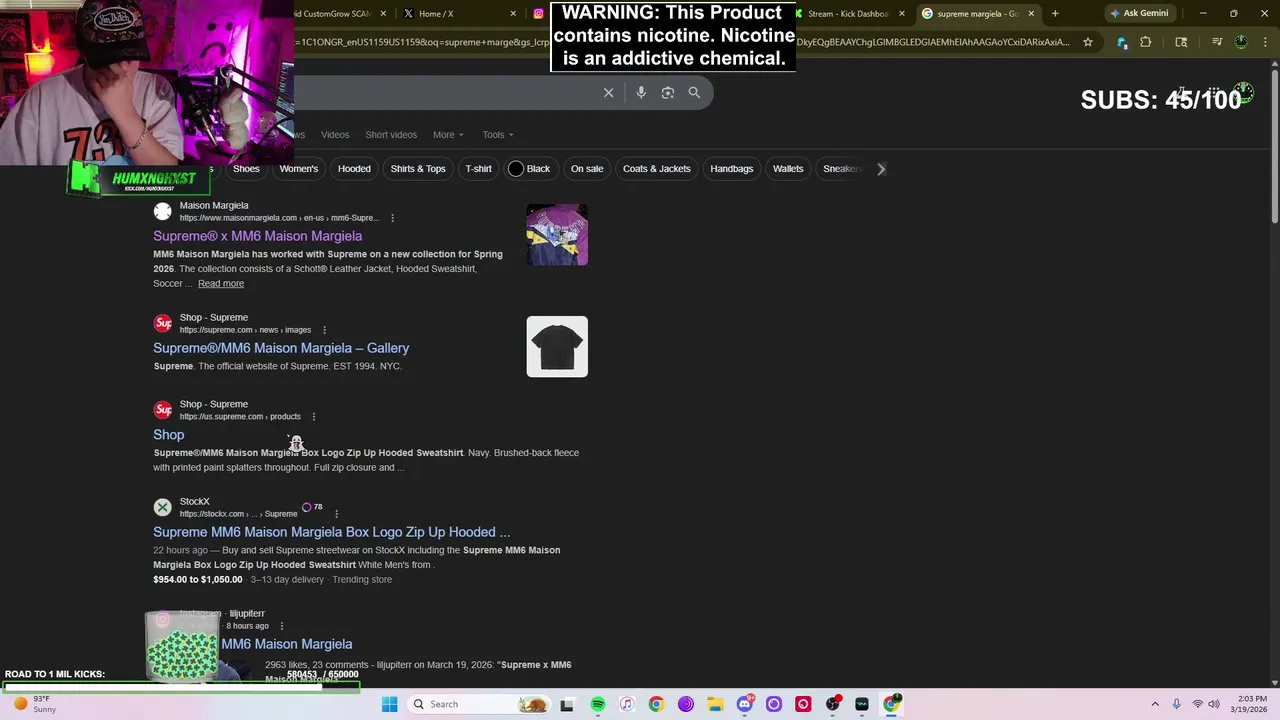Open the system tray microphone indicator
This screenshot has width=1280, height=720.
(x=1176, y=704)
